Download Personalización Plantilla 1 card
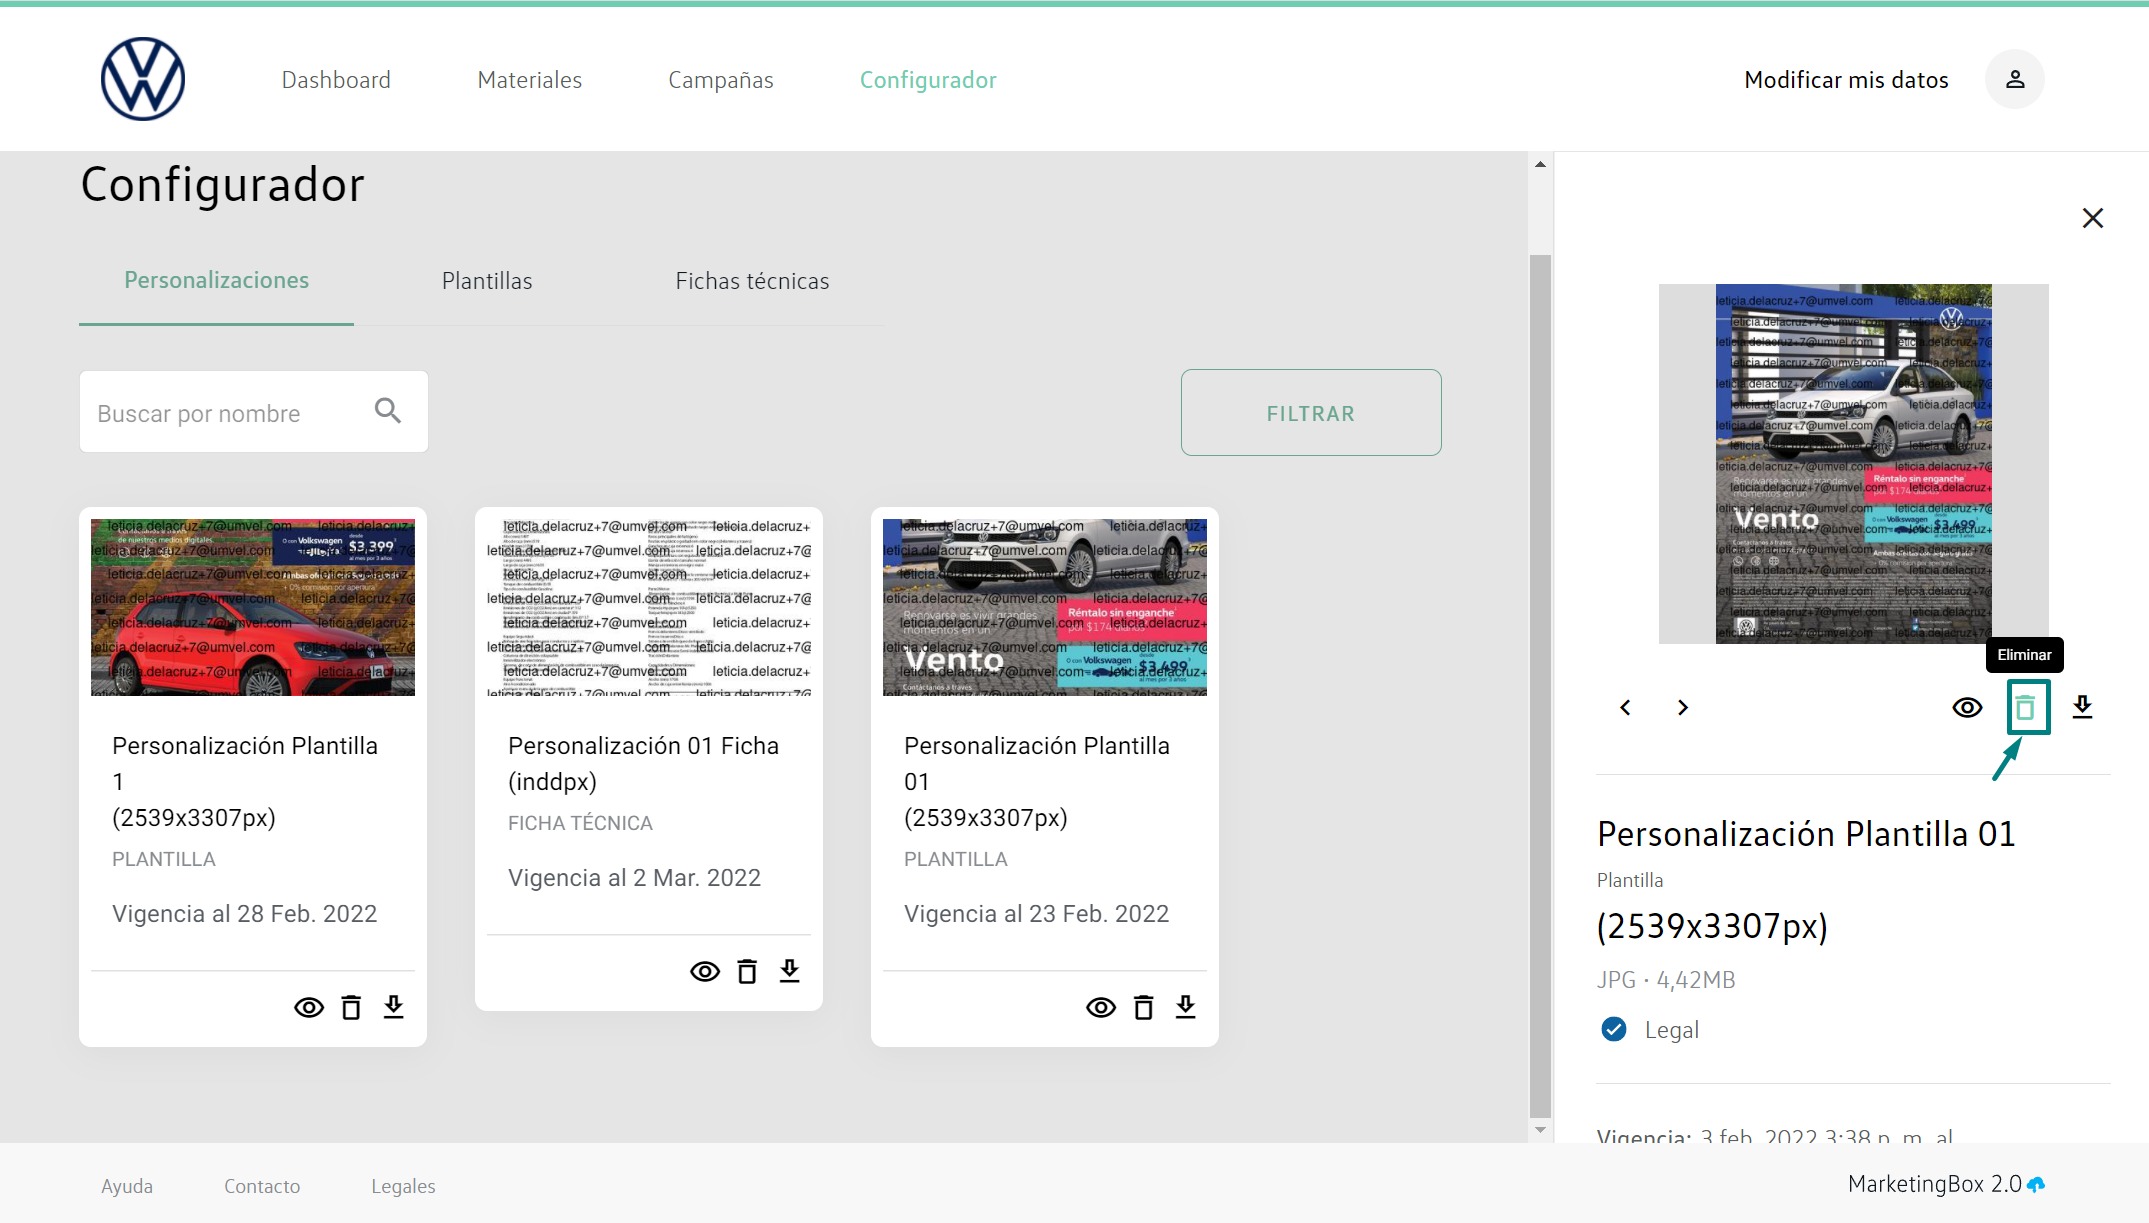Screen dimensions: 2149x1223 click(x=393, y=1007)
